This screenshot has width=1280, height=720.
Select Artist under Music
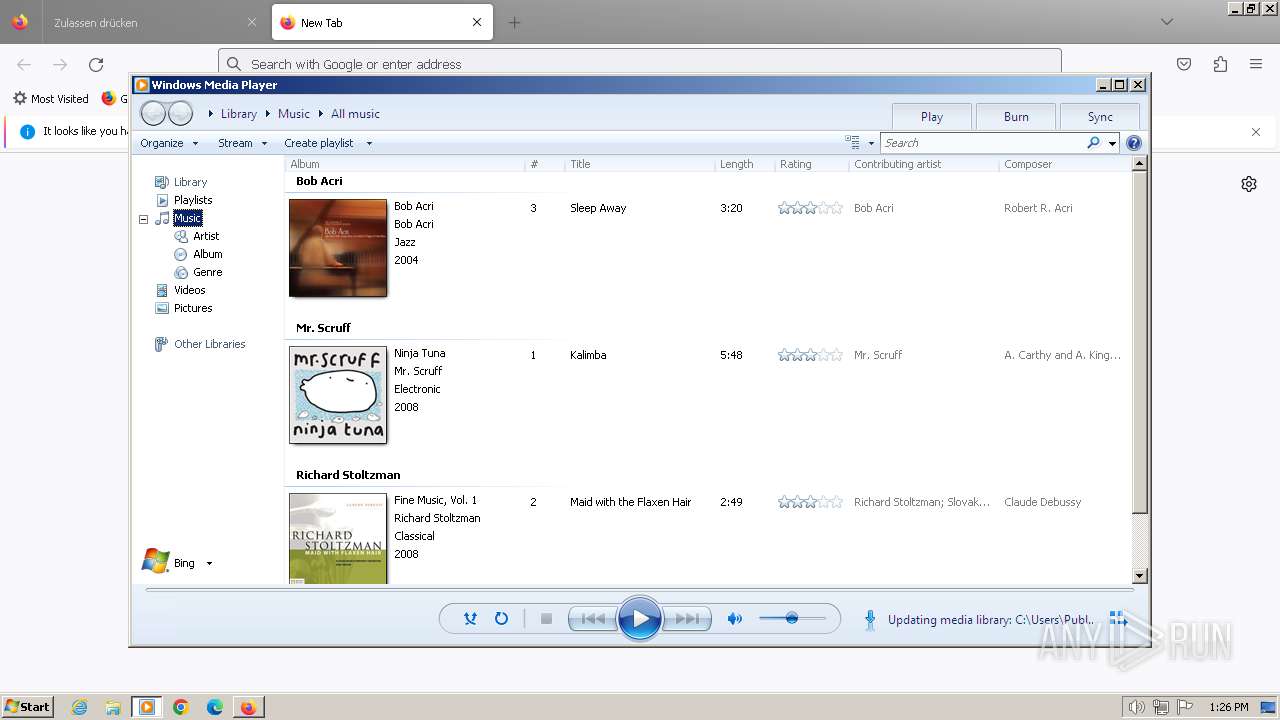tap(206, 236)
